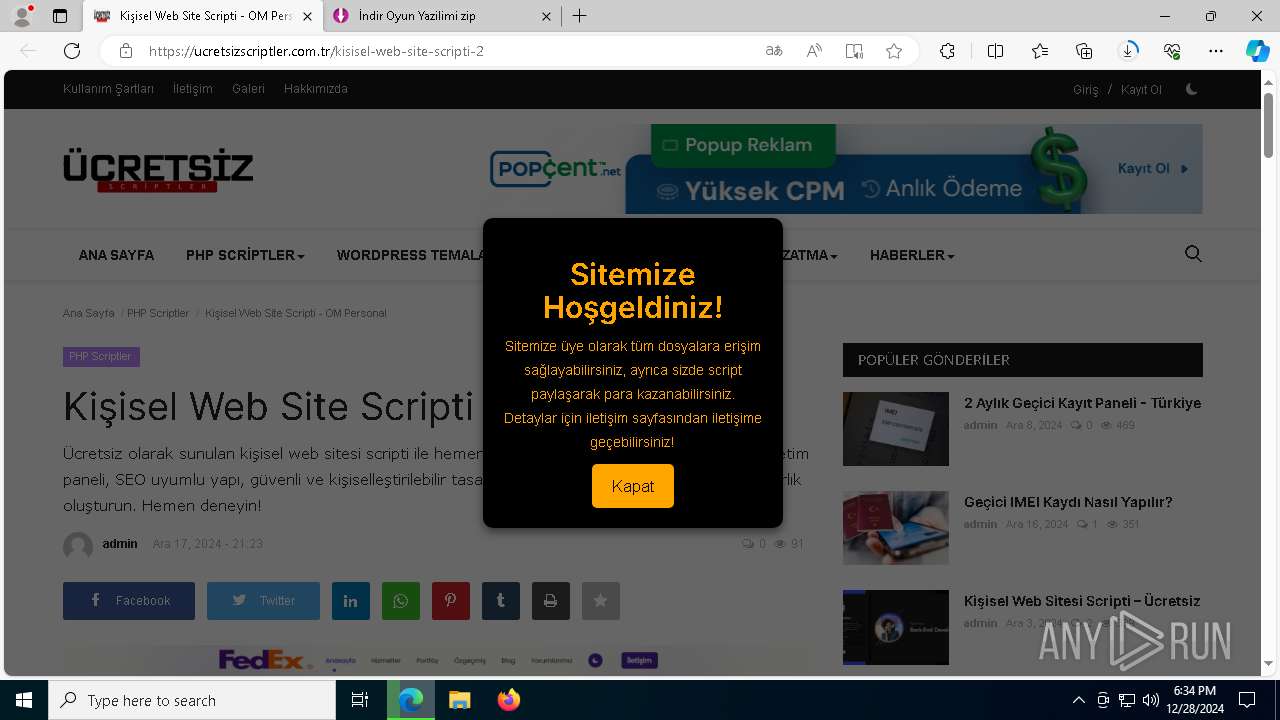Open Downloads icon in toolbar
1280x720 pixels.
[1128, 51]
